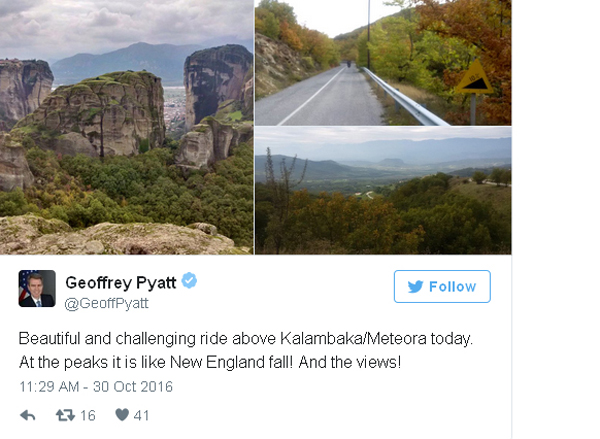This screenshot has width=600, height=439.
Task: Click the like count 41
Action: pyautogui.click(x=141, y=416)
